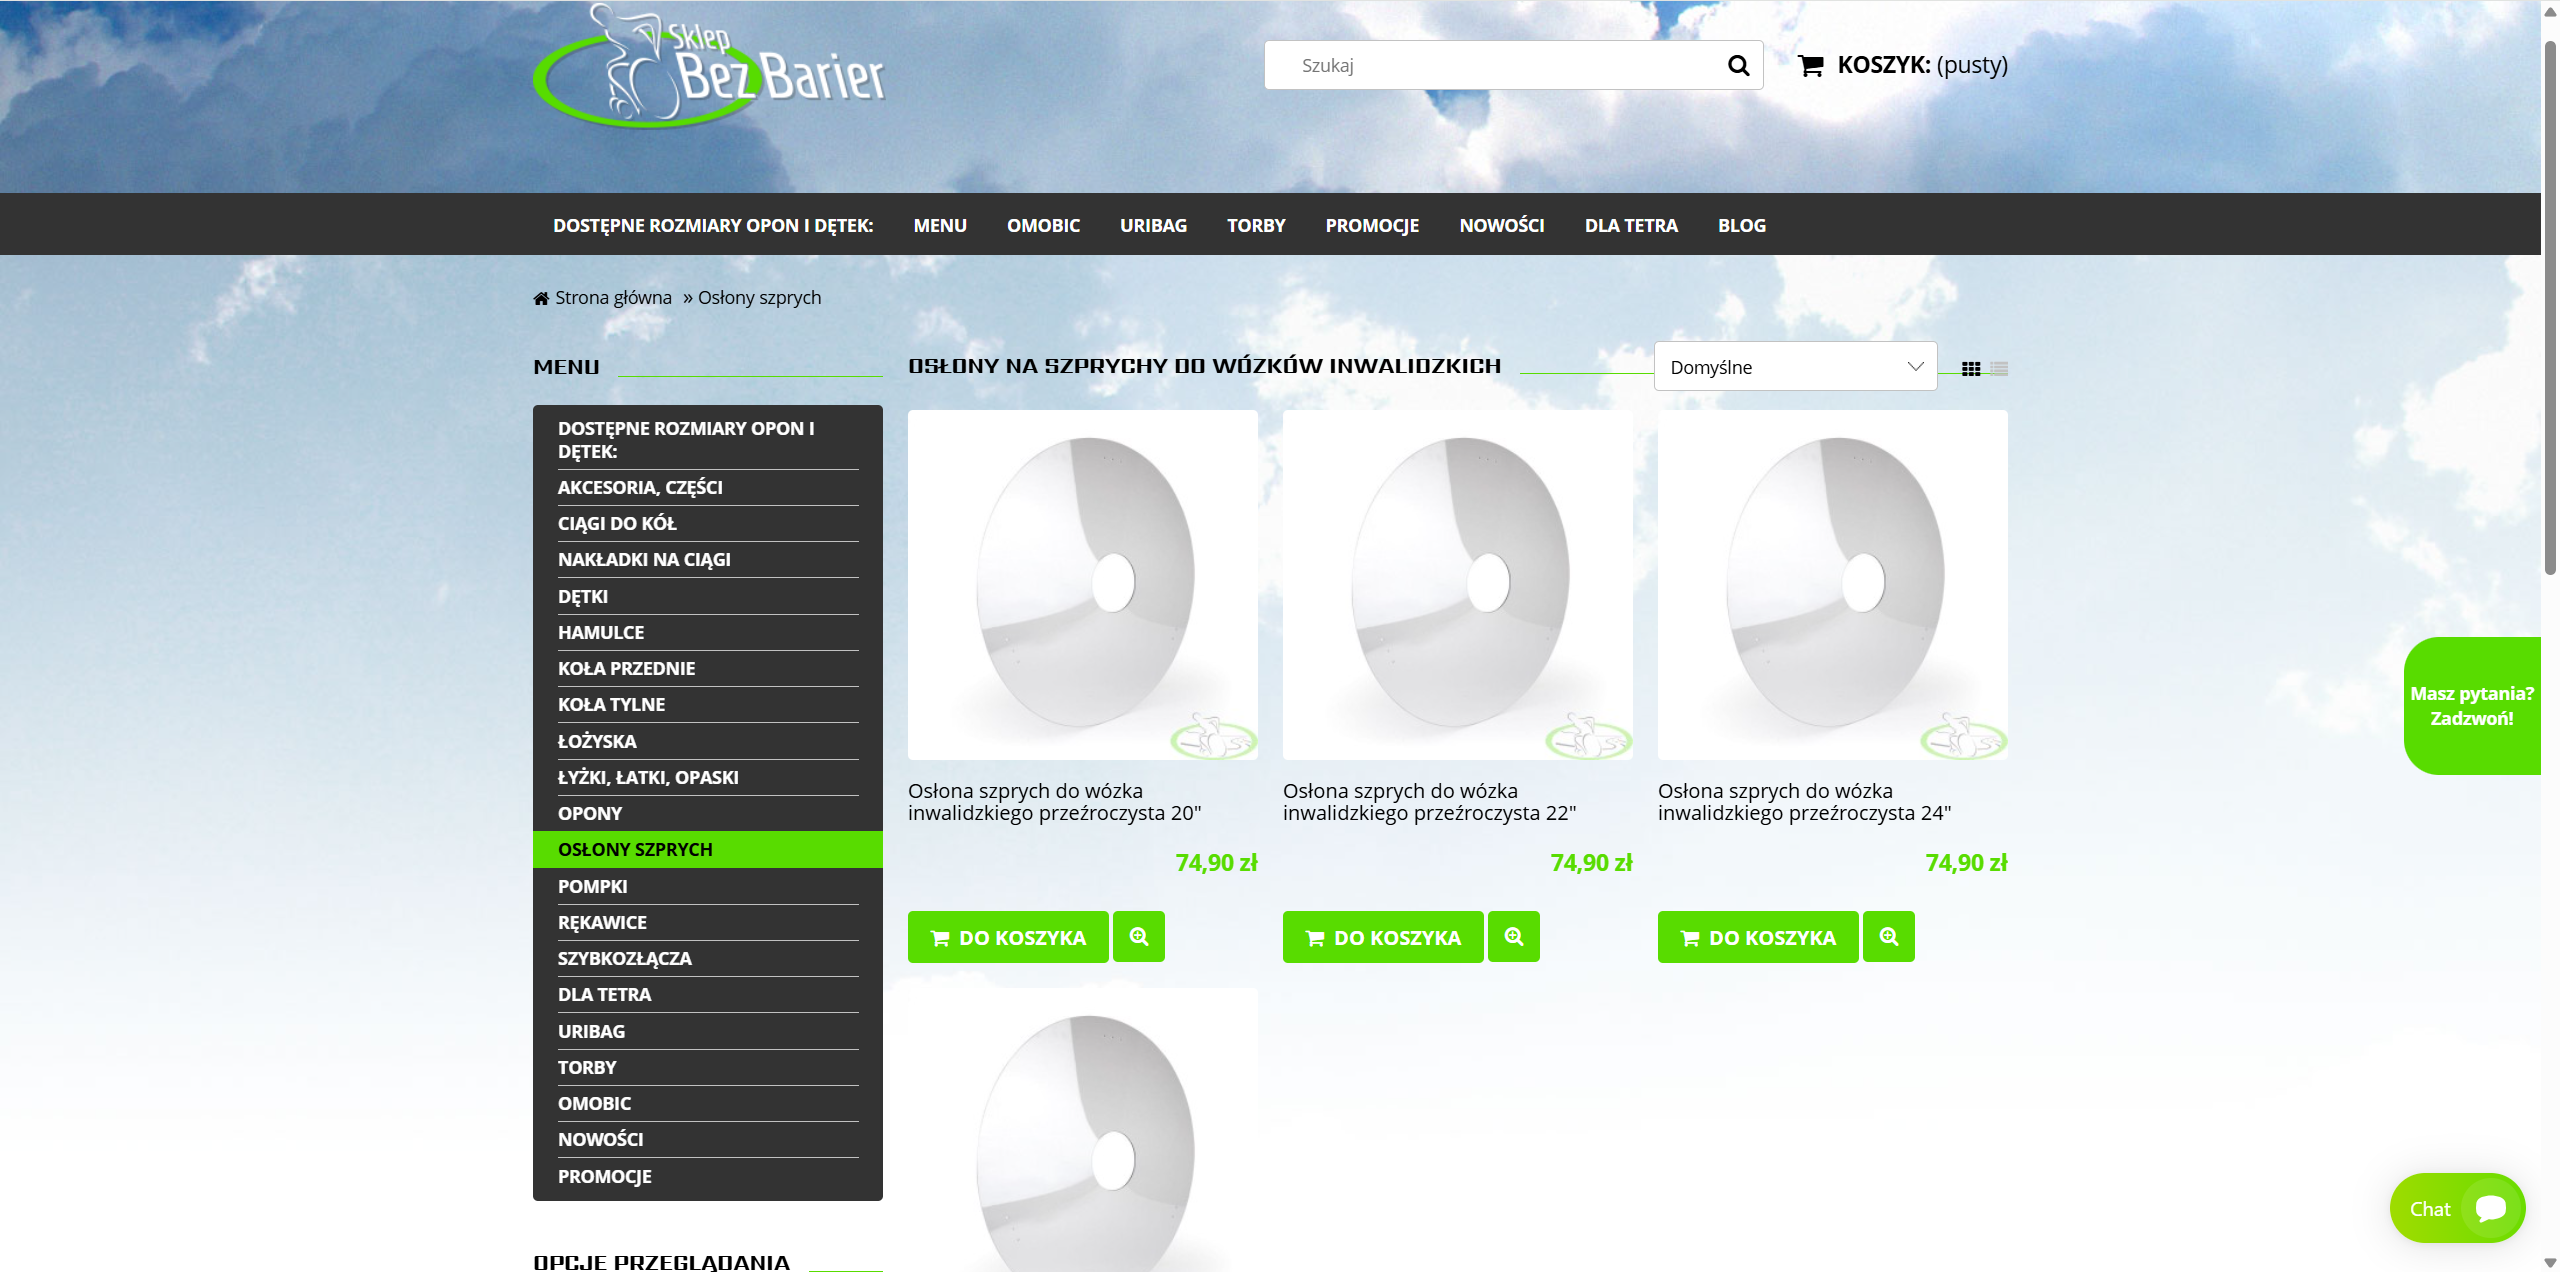Select KOŁA TYLNE in sidebar menu
Viewport: 2560px width, 1272px height.
(611, 705)
